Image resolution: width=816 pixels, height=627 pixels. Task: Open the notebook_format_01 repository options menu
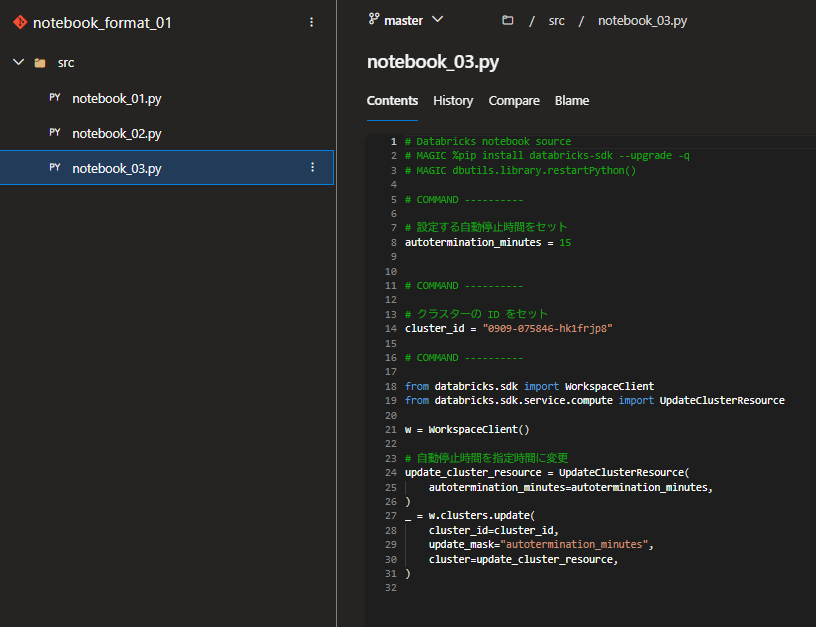(311, 22)
